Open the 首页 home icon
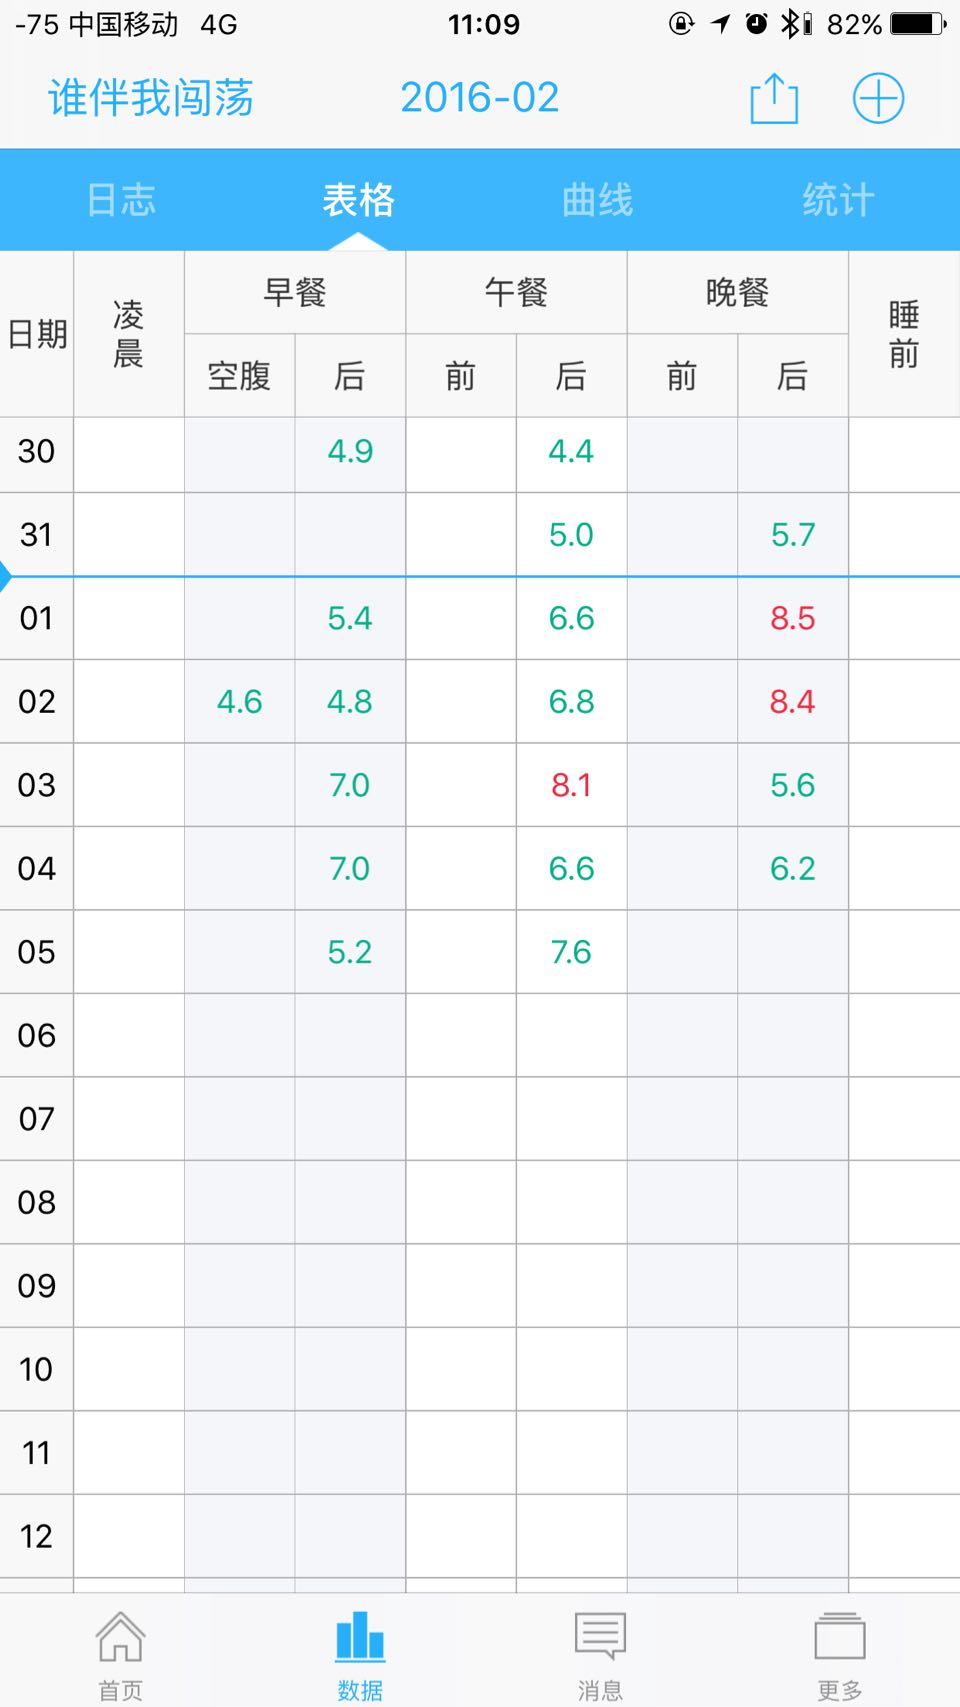The height and width of the screenshot is (1707, 960). 120,1637
